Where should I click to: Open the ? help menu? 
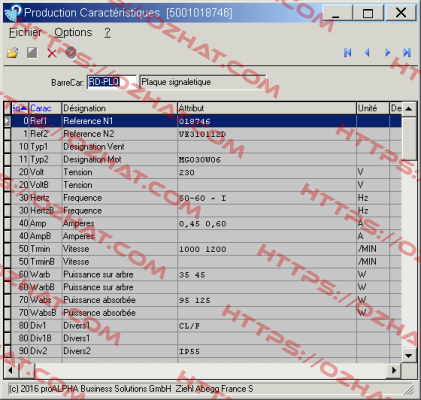point(107,33)
